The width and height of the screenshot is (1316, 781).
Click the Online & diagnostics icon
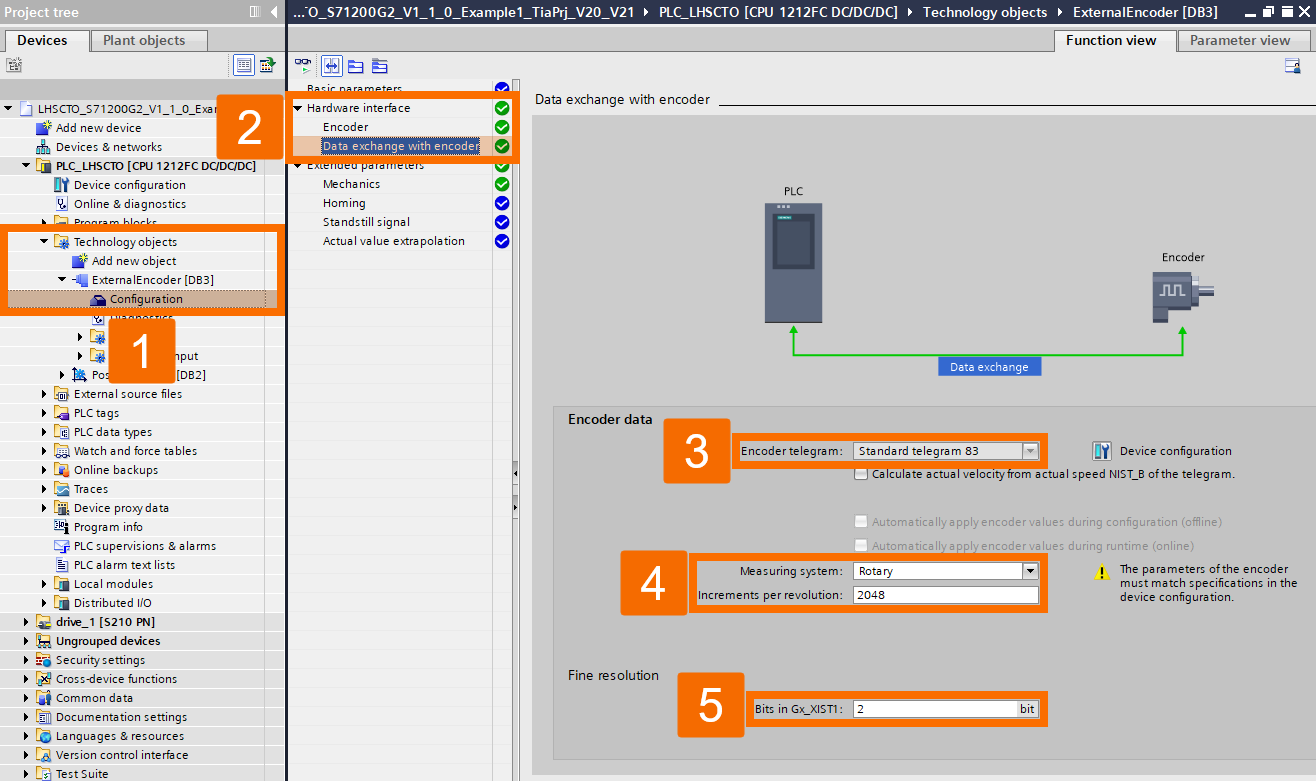coord(61,204)
